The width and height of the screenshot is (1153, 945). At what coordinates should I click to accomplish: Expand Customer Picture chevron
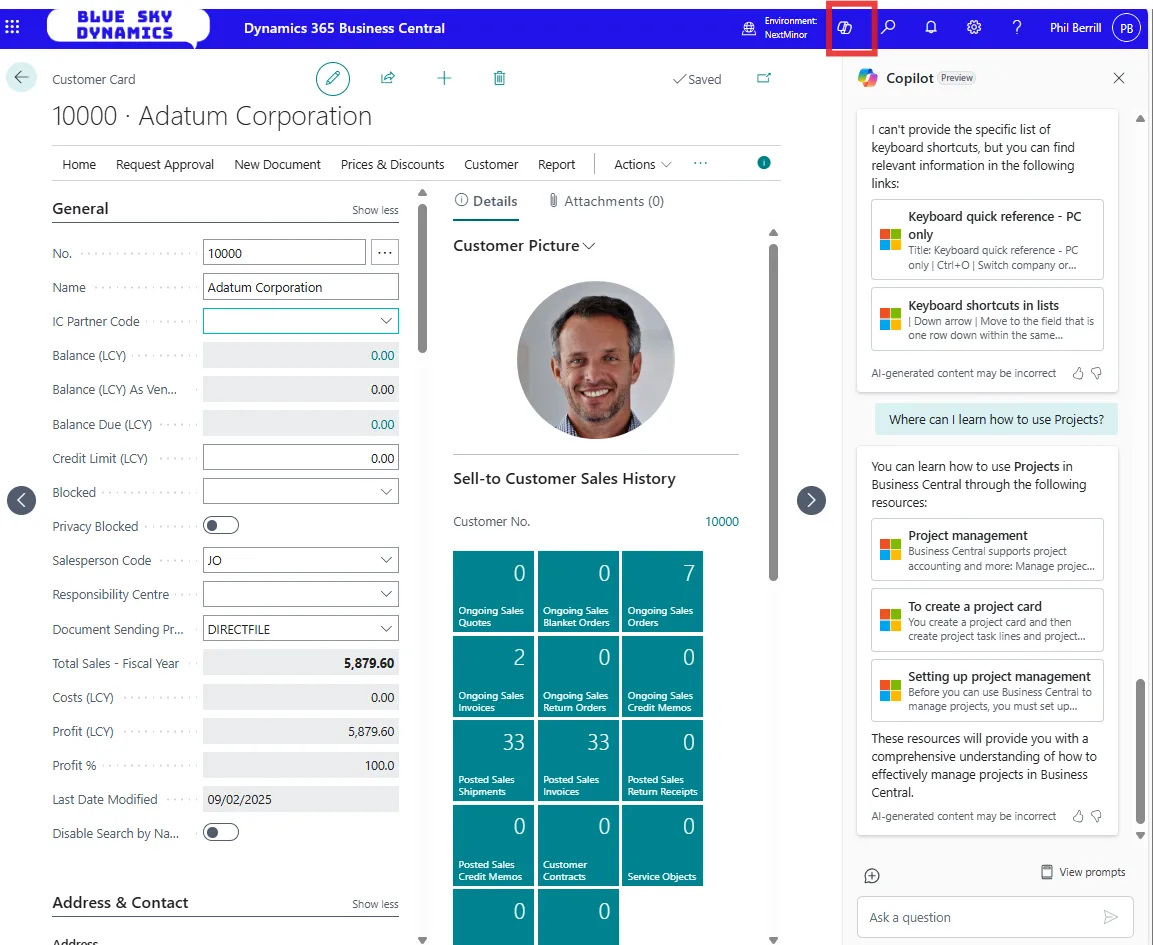tap(589, 246)
